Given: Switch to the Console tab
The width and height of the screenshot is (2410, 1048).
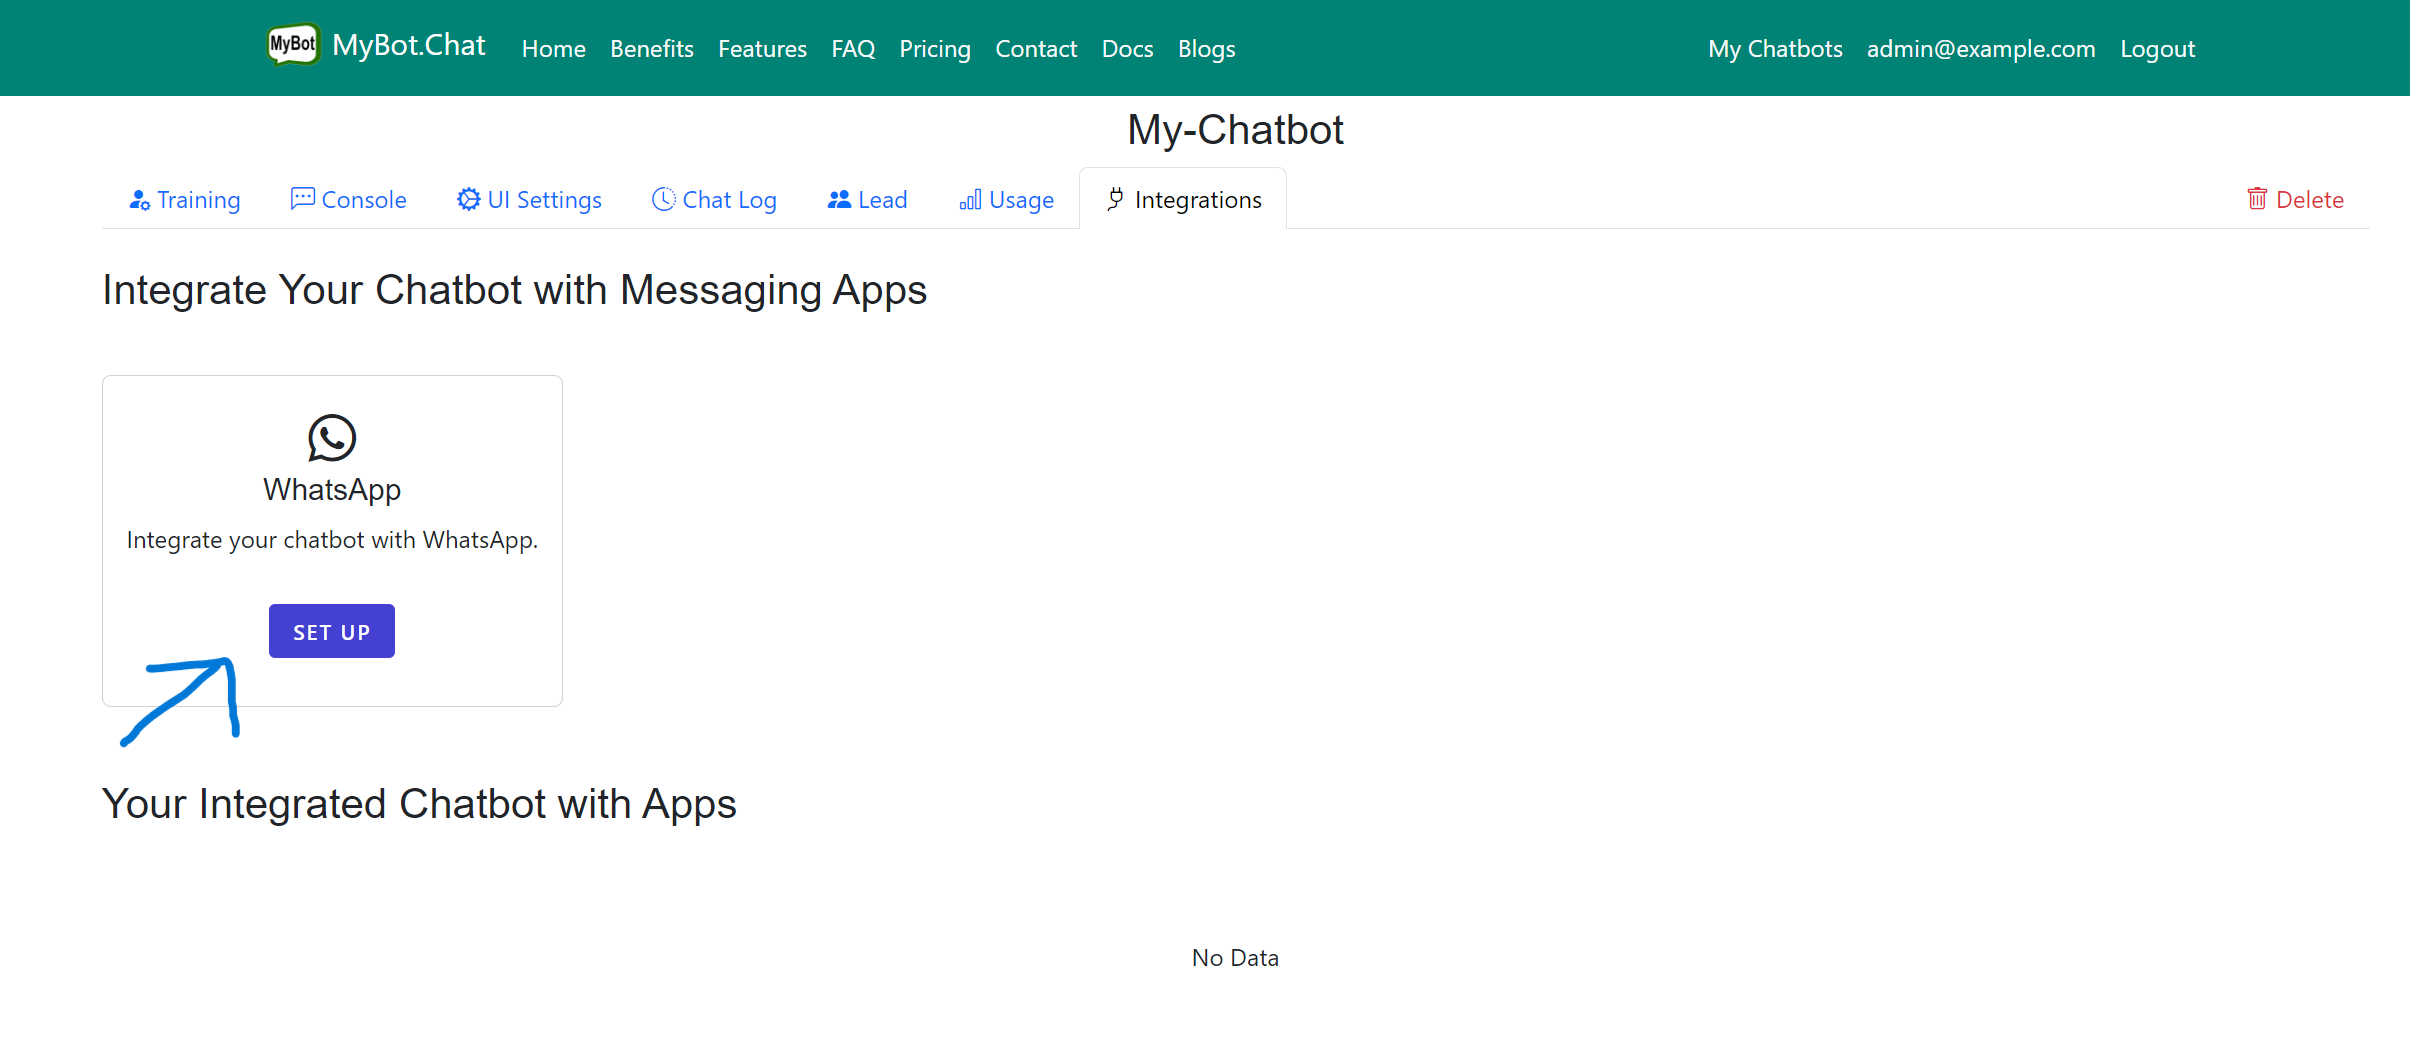Looking at the screenshot, I should (x=348, y=200).
